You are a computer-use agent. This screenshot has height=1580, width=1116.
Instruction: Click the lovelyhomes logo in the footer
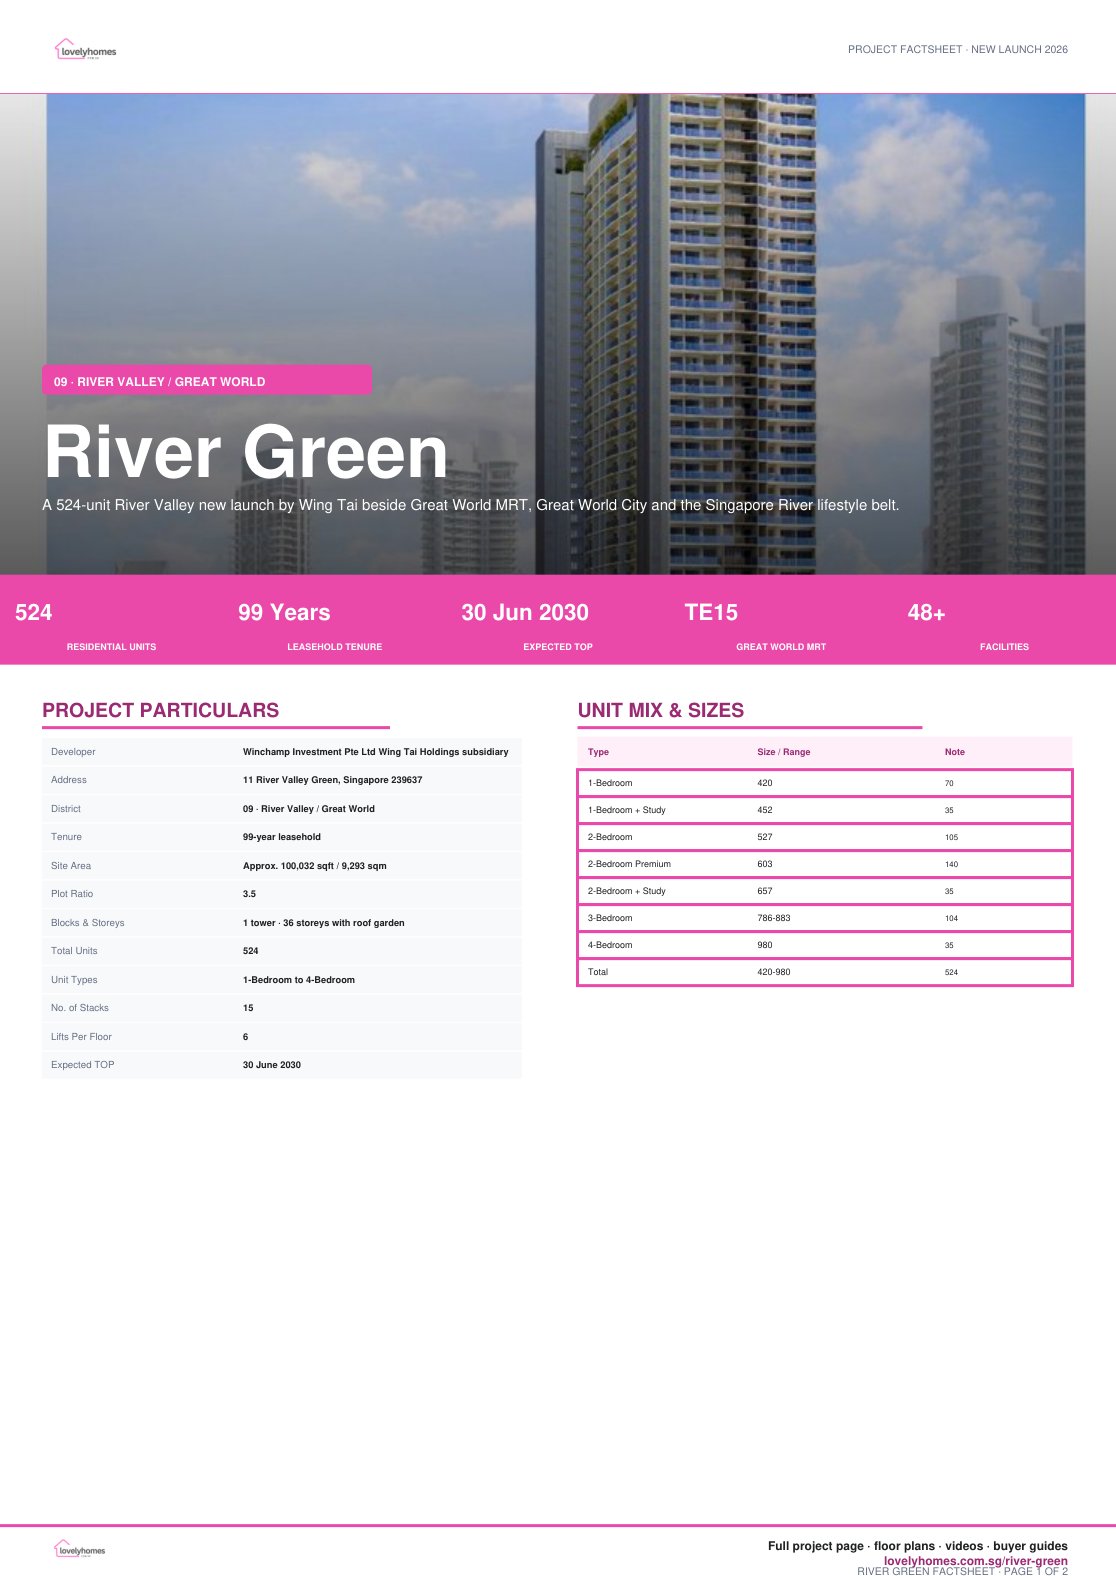[80, 1549]
